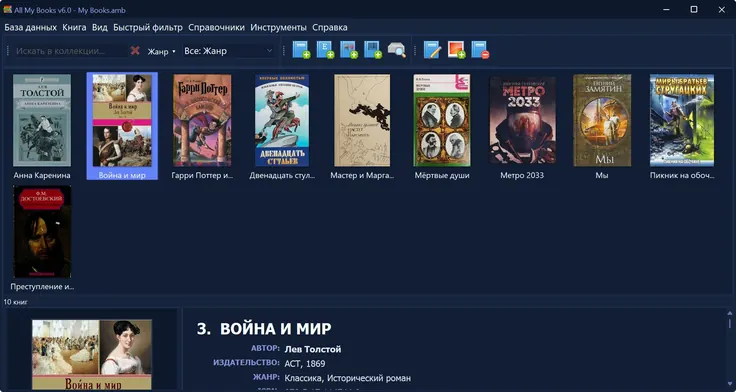Click the 'Метро 2033' title label

click(522, 176)
